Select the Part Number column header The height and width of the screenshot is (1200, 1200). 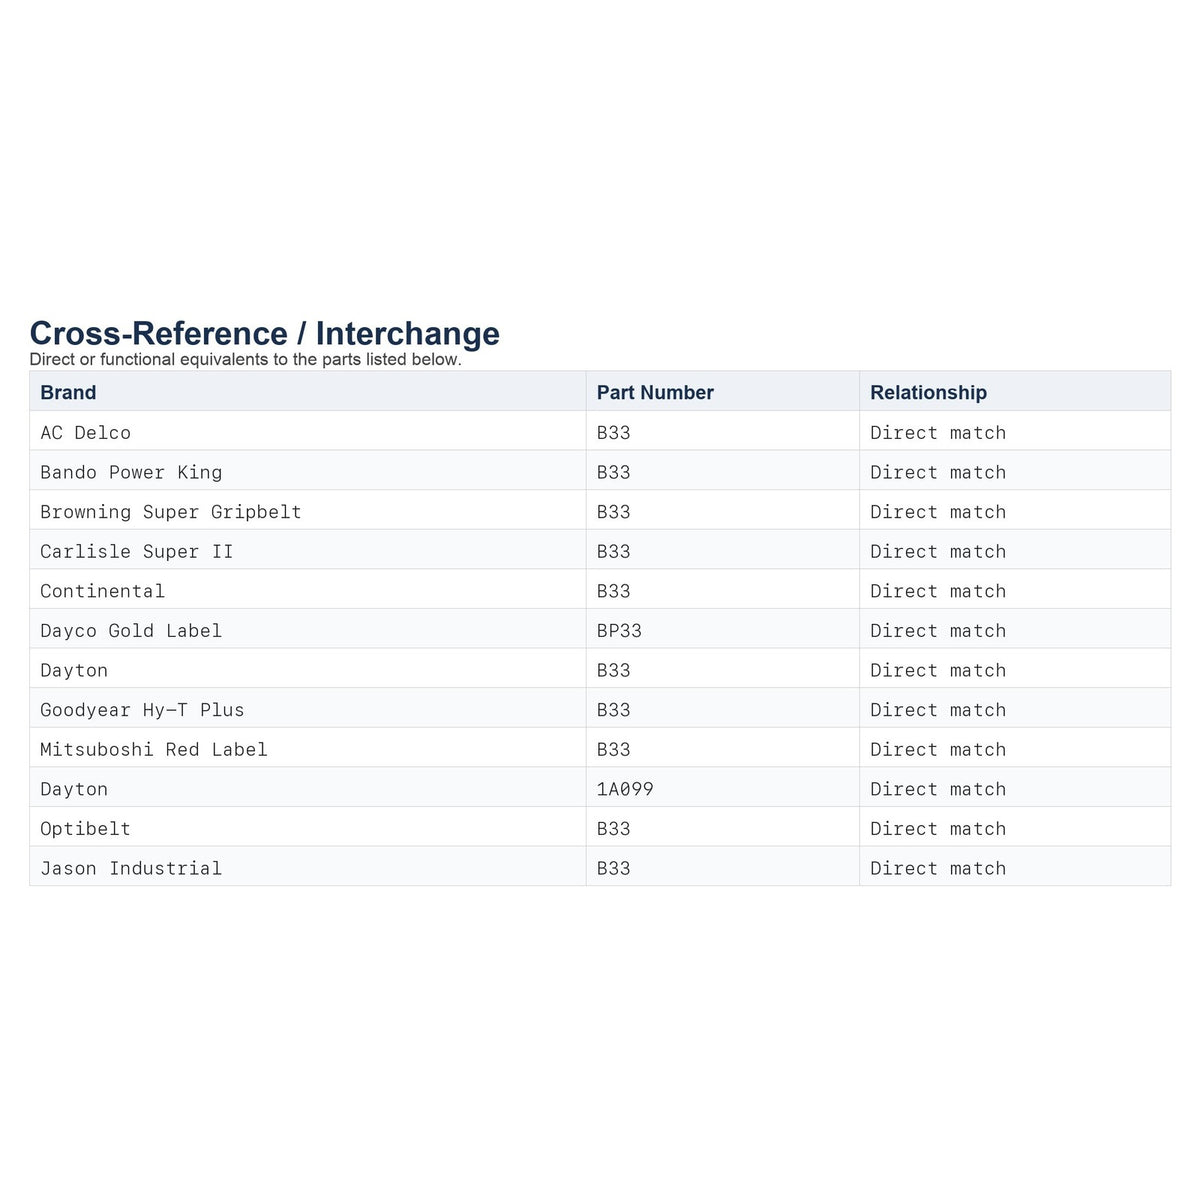[723, 392]
